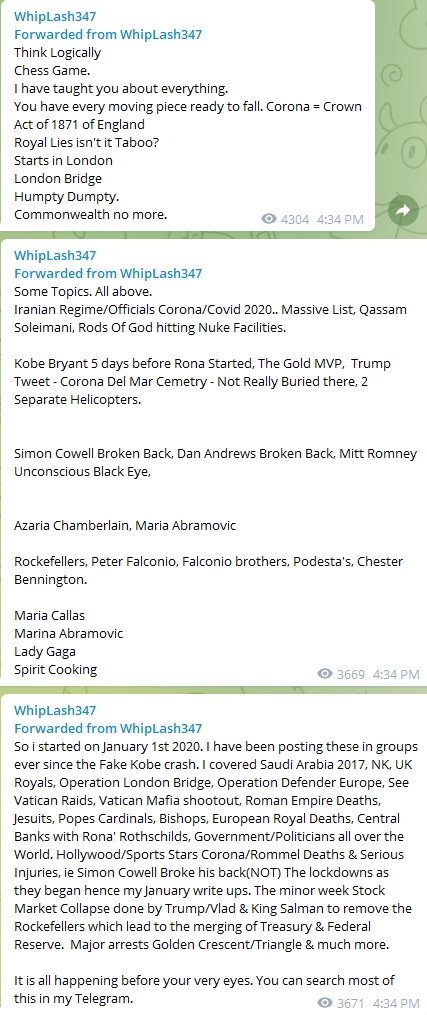The image size is (427, 1015).
Task: Click the 4:34 PM timestamp beside 3671 views
Action: coord(396,1003)
